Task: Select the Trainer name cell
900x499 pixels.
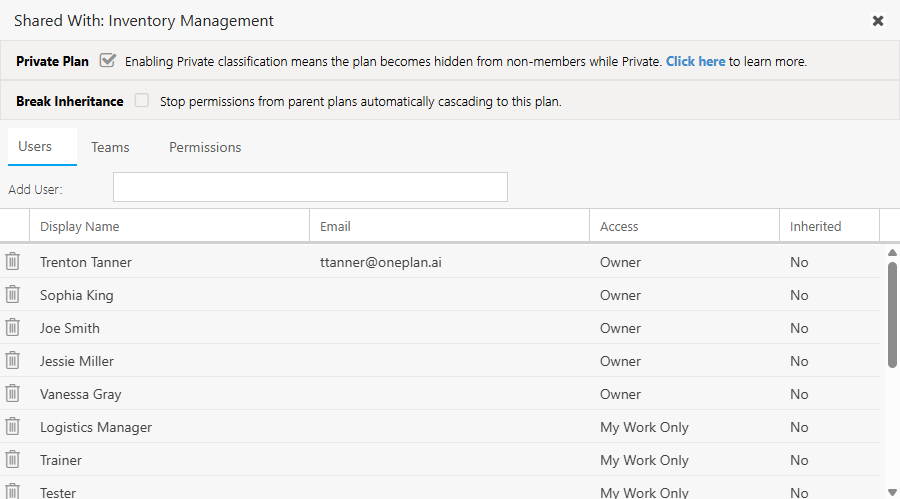Action: point(169,460)
